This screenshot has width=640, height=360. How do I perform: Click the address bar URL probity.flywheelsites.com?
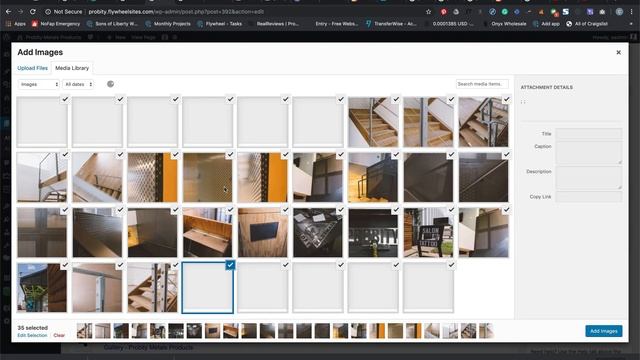121,12
